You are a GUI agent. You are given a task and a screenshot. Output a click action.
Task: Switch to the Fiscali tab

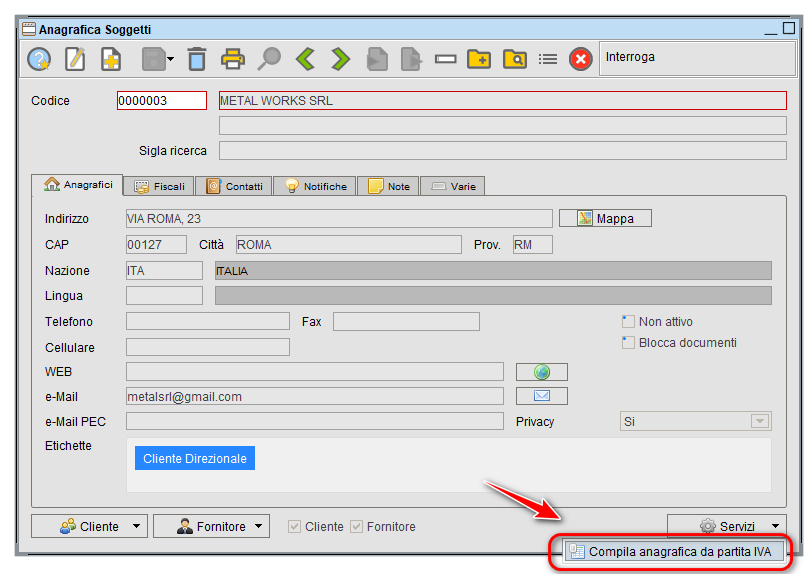click(160, 186)
